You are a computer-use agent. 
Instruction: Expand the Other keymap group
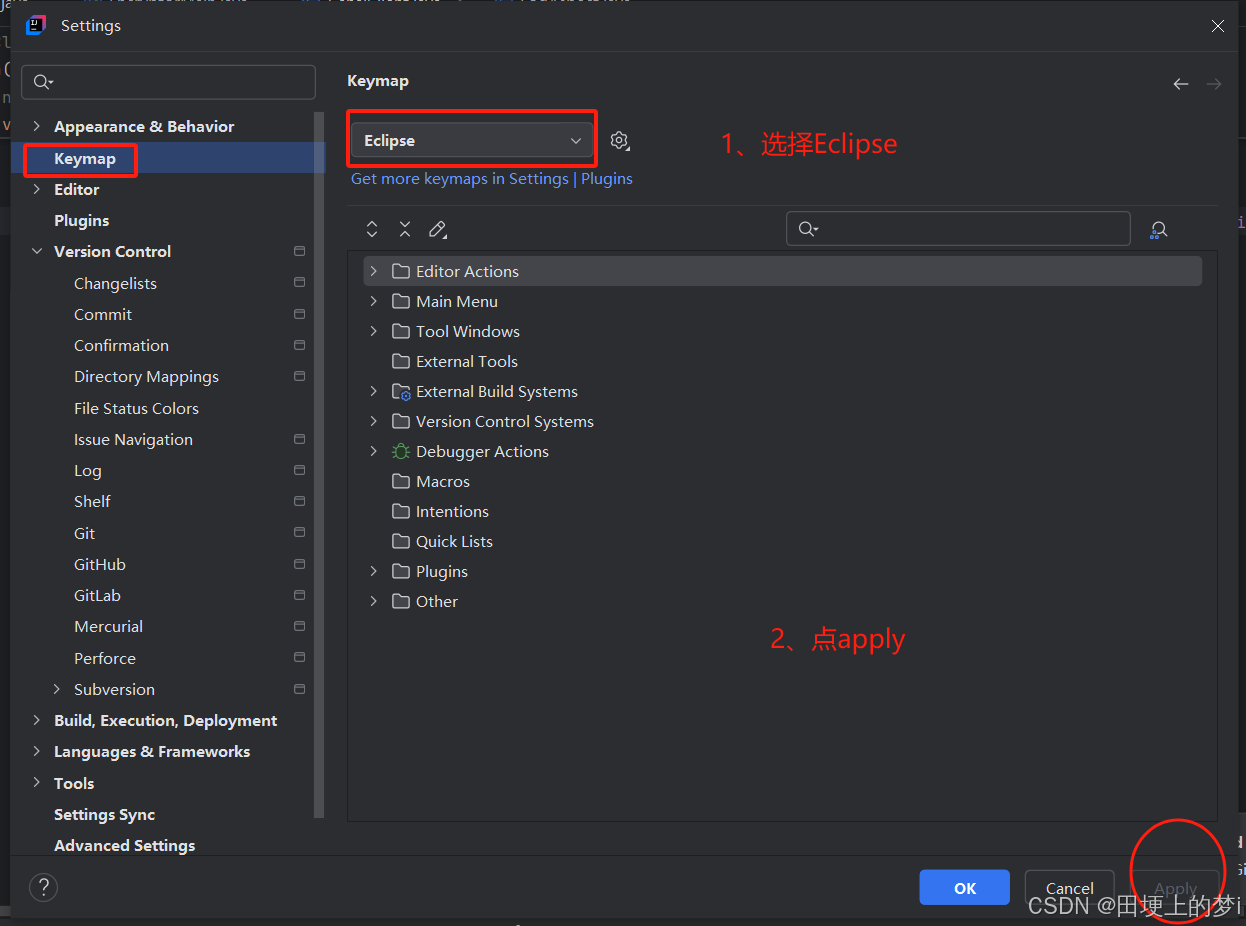(374, 601)
